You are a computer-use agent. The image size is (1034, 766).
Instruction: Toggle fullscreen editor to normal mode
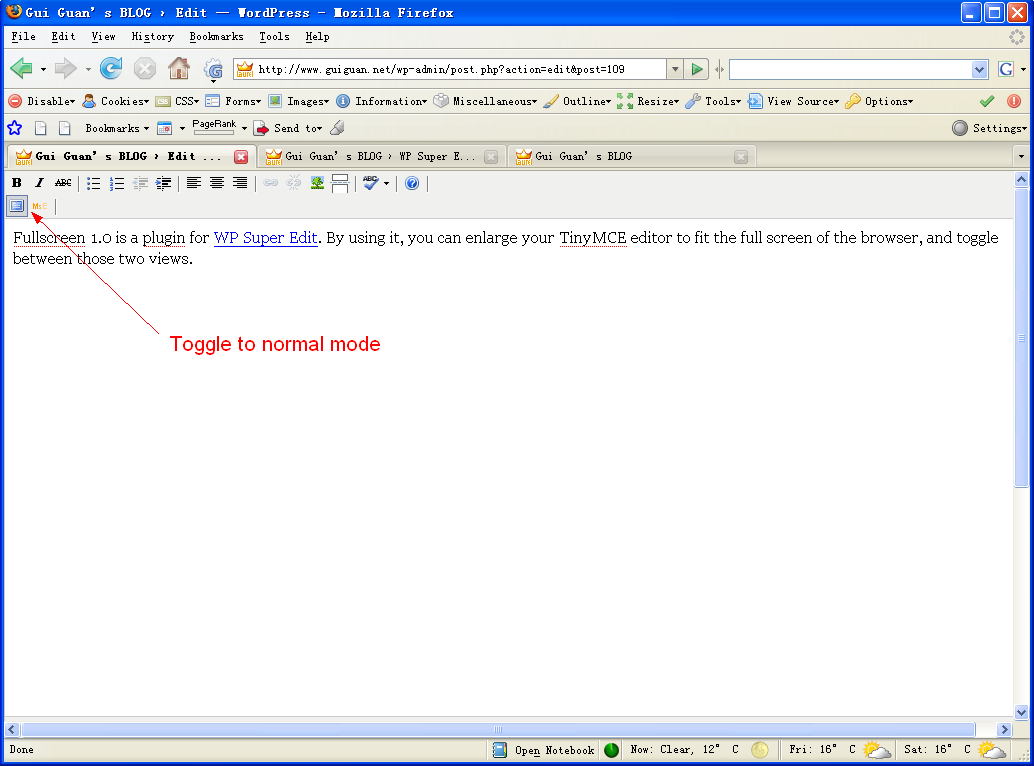click(x=16, y=206)
